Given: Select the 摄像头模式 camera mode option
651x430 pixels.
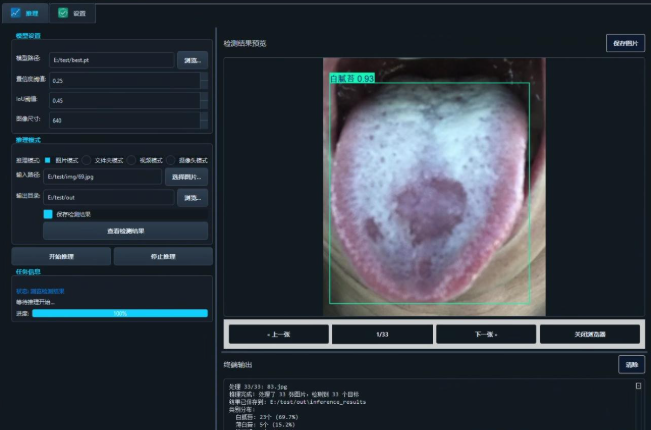Looking at the screenshot, I should tap(171, 159).
